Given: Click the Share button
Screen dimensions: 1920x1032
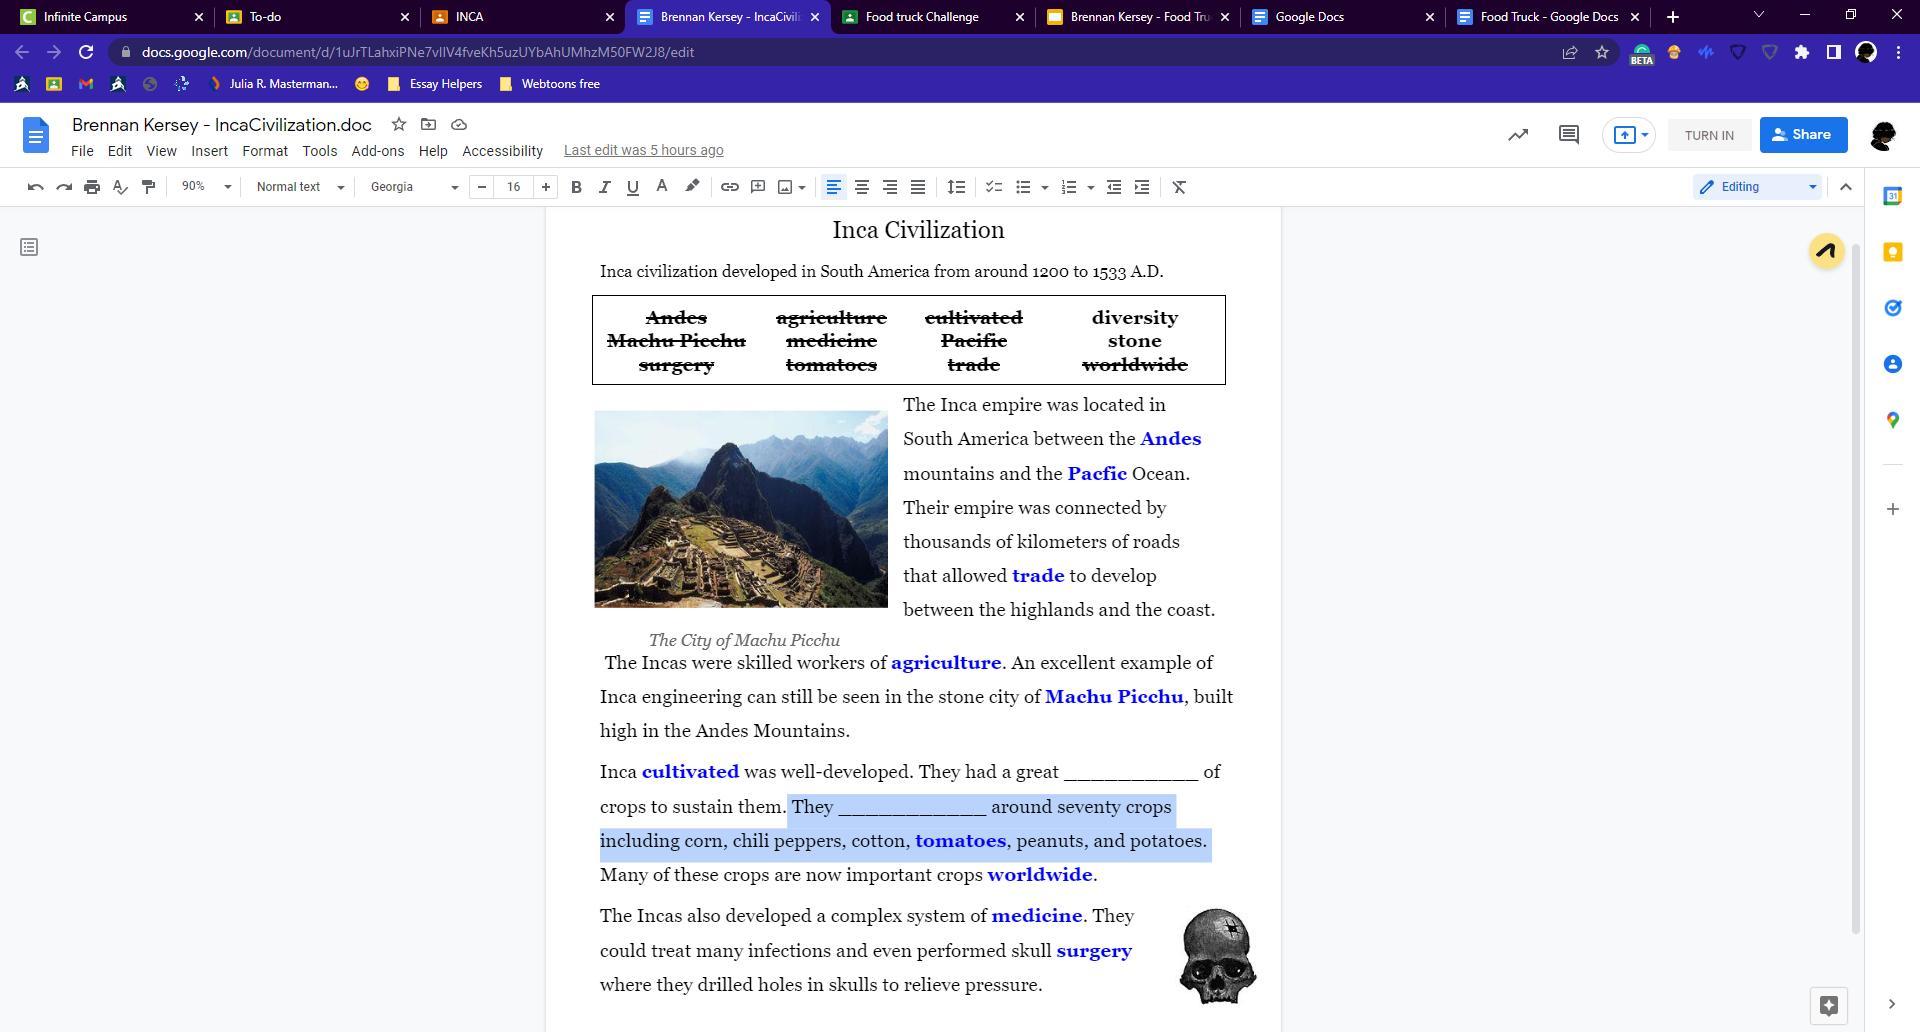Looking at the screenshot, I should click(x=1802, y=135).
